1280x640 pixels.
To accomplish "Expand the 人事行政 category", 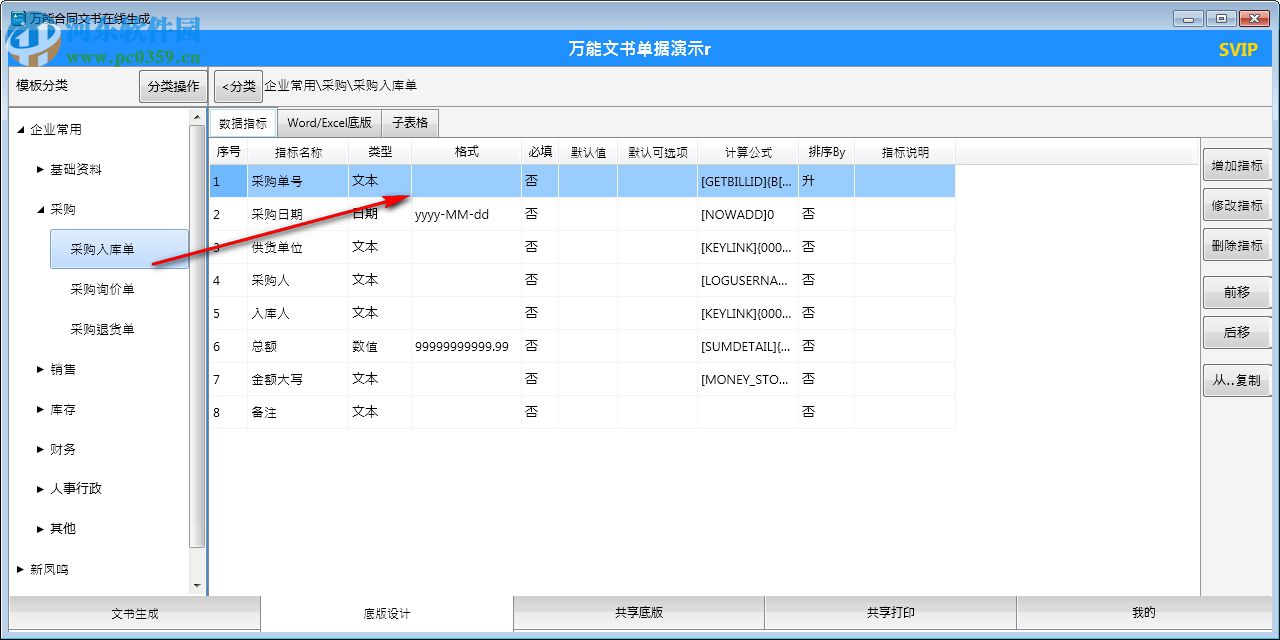I will click(38, 489).
